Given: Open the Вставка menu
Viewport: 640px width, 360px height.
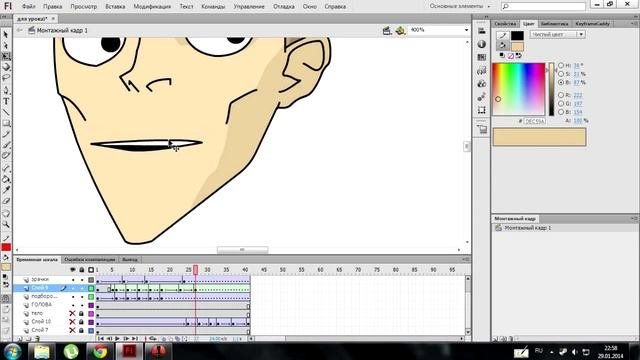Looking at the screenshot, I should point(115,7).
